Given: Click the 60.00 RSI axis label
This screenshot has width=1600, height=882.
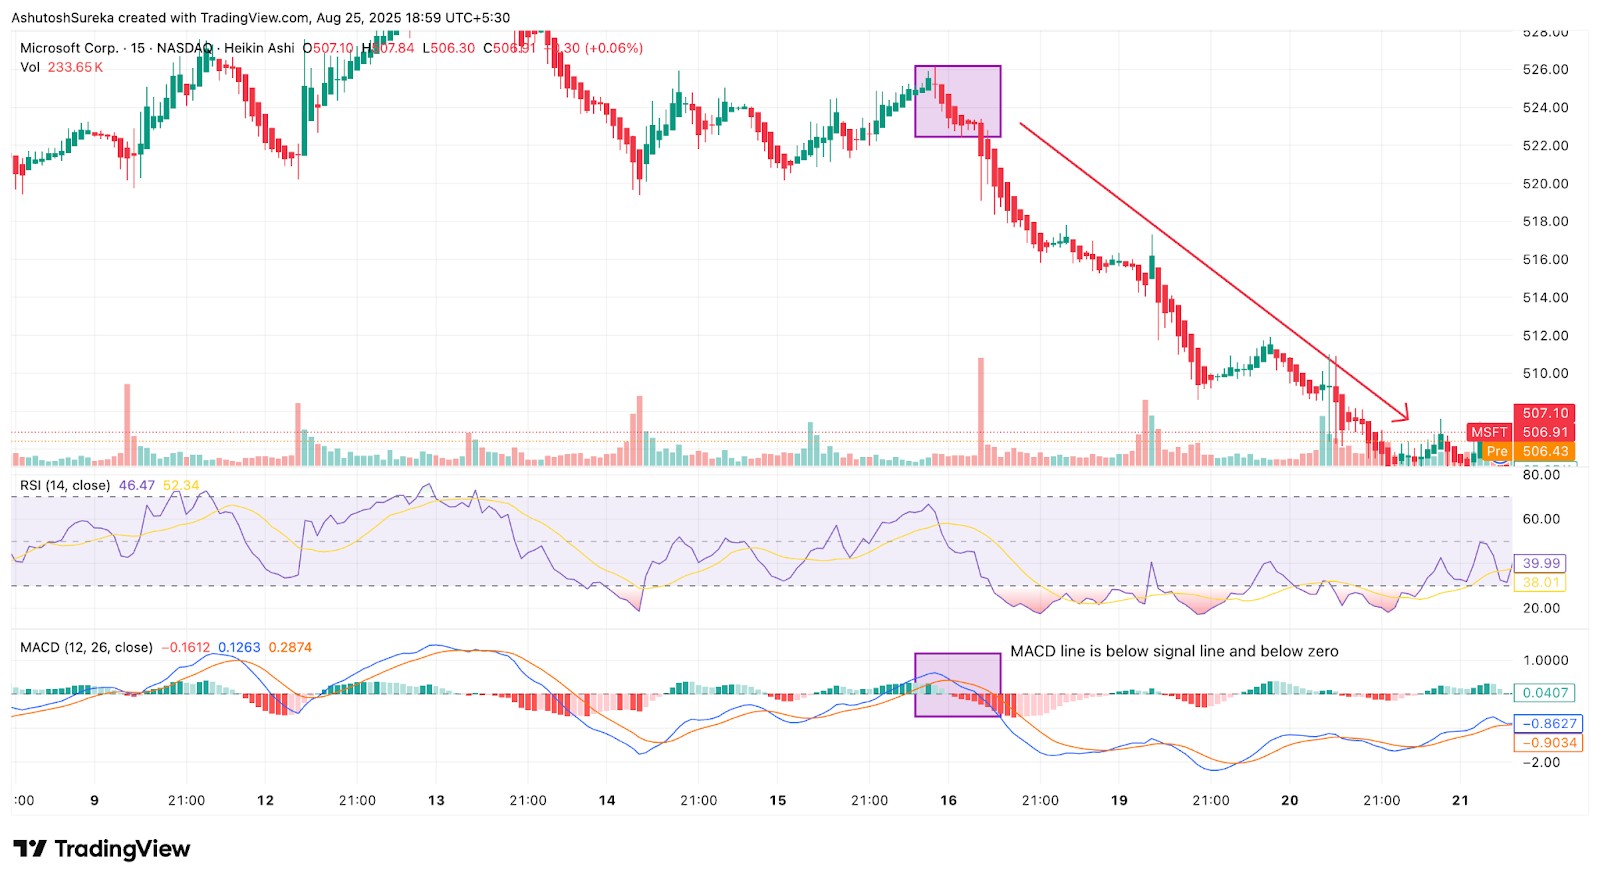Looking at the screenshot, I should coord(1541,518).
